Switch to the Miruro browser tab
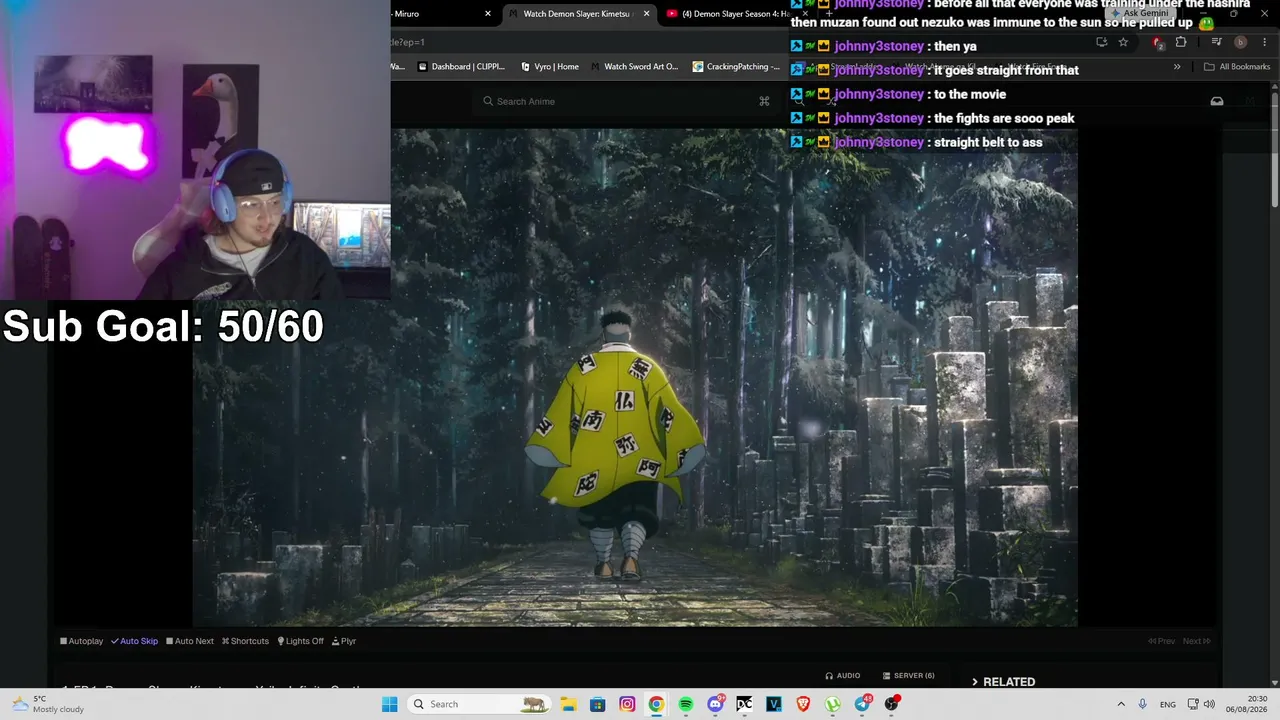The width and height of the screenshot is (1280, 720). pos(440,14)
